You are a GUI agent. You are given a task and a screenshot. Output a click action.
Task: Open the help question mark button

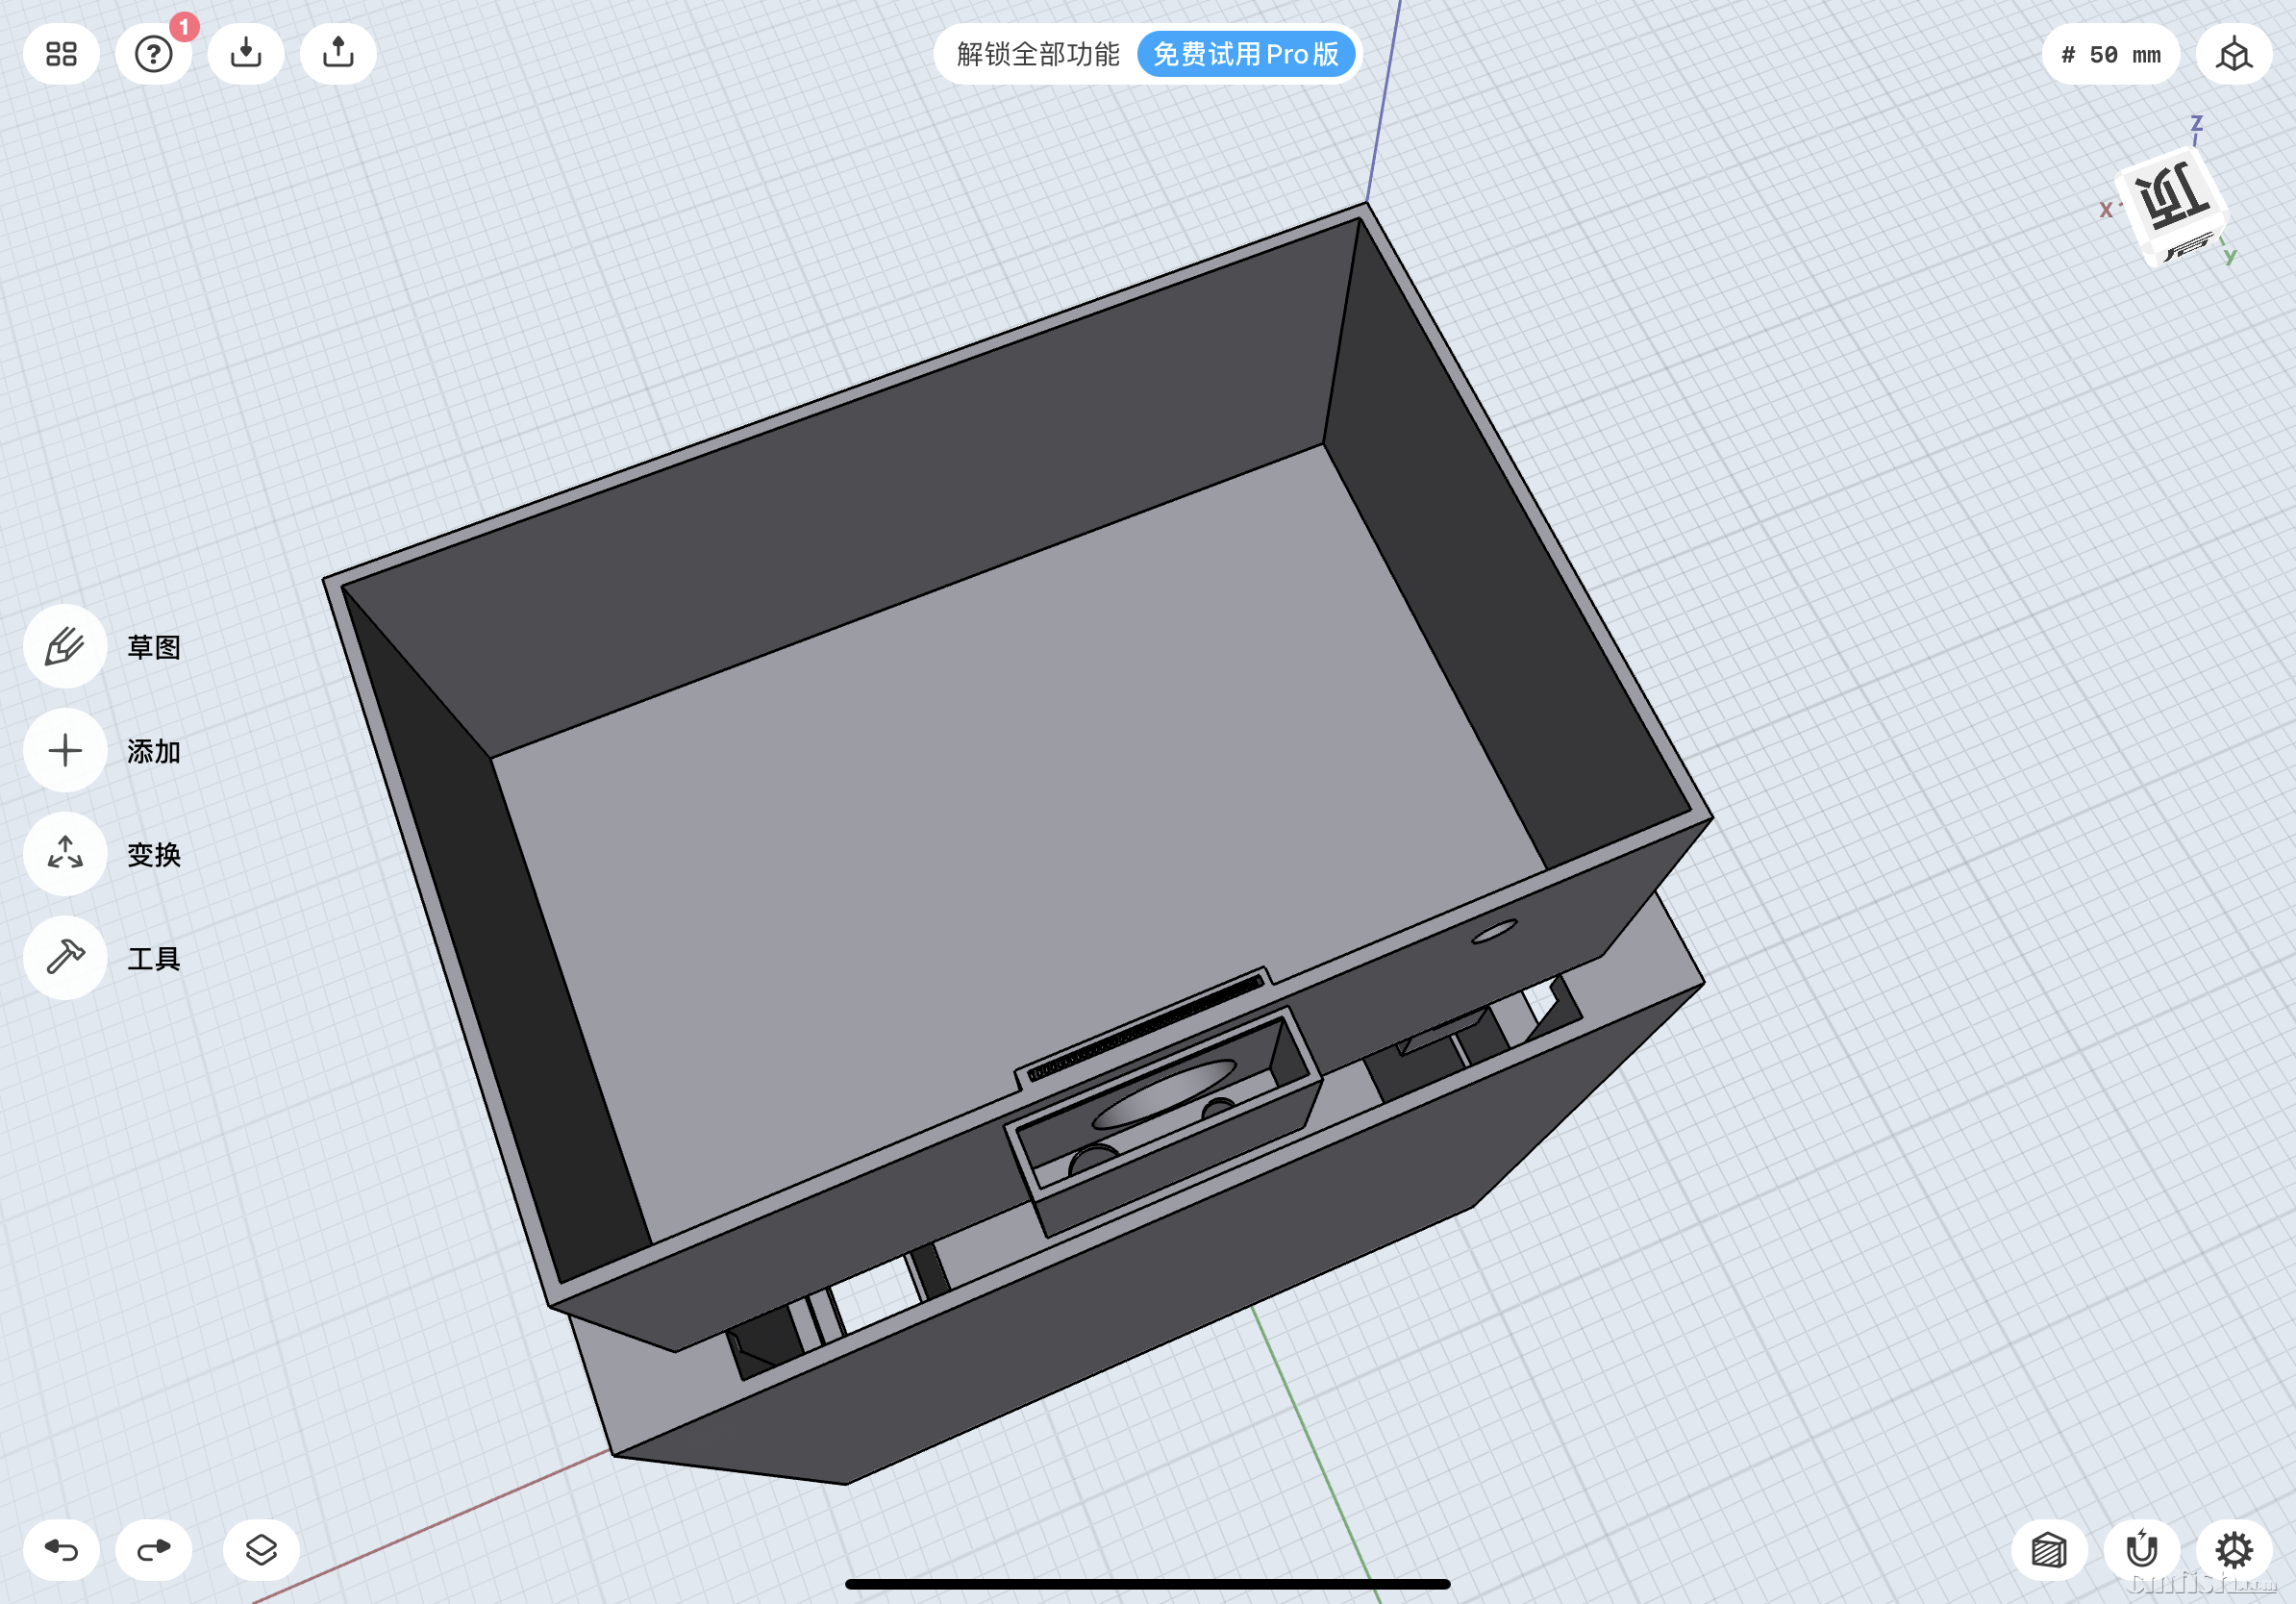pyautogui.click(x=153, y=54)
